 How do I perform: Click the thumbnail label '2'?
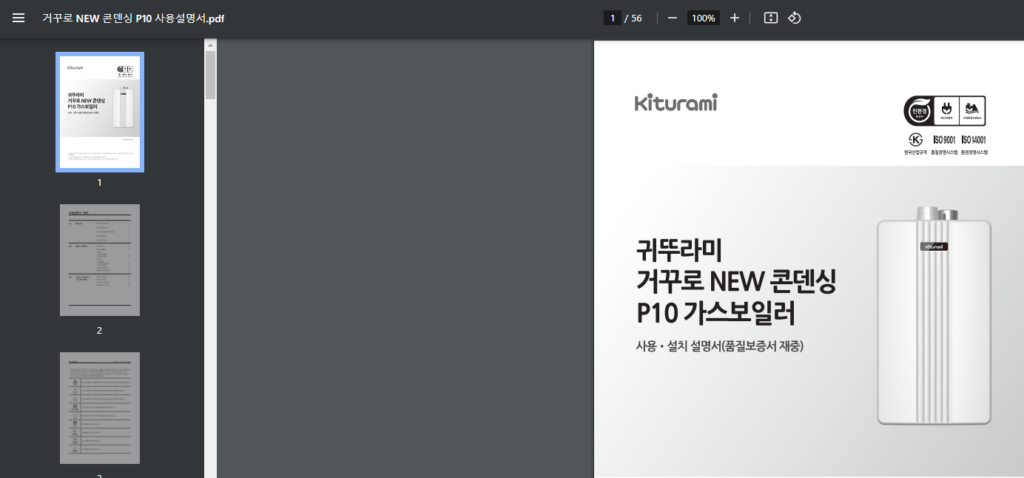(x=99, y=330)
